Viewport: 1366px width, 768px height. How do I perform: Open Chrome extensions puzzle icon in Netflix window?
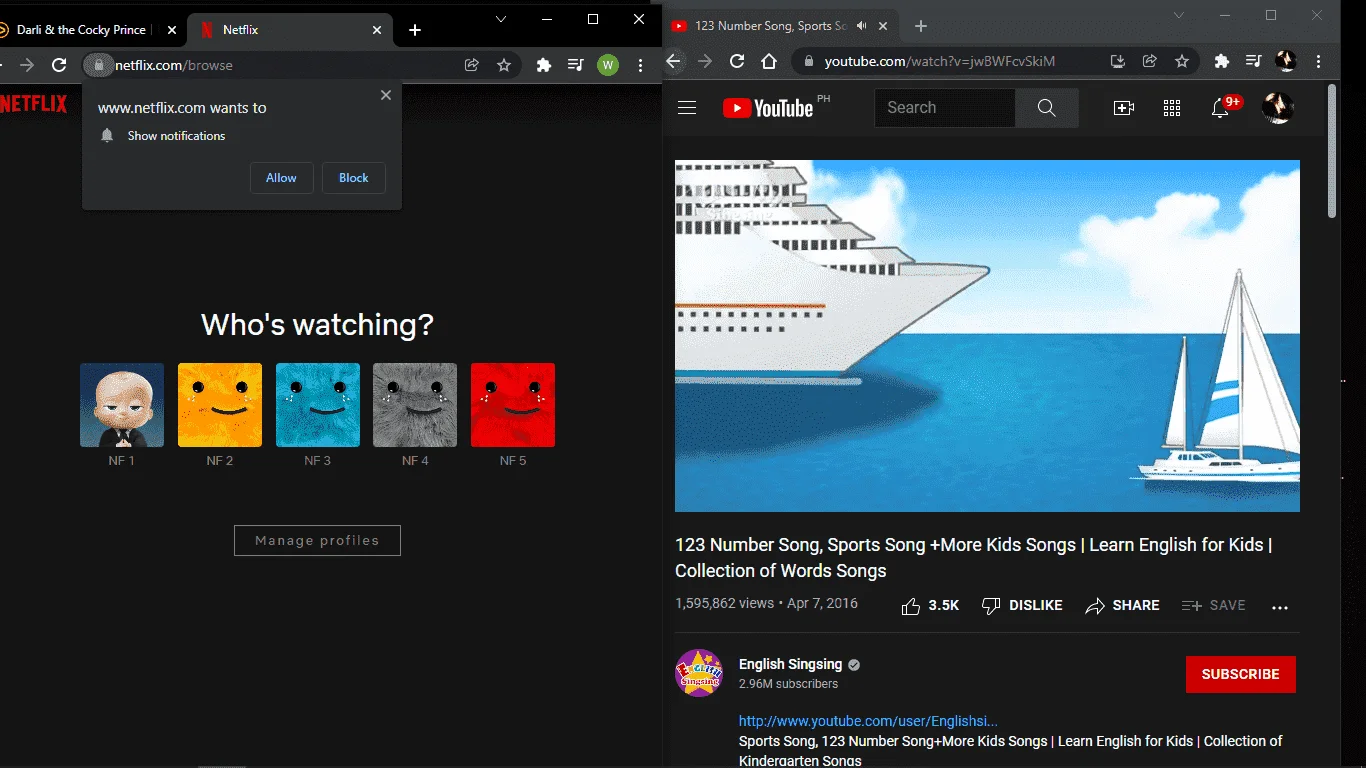tap(544, 65)
